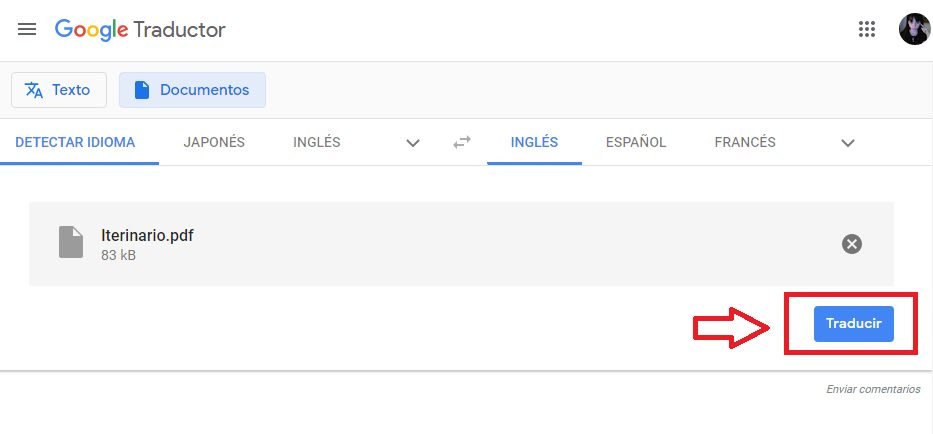Expand the source language list
Screen dimensions: 933x434
pos(413,142)
